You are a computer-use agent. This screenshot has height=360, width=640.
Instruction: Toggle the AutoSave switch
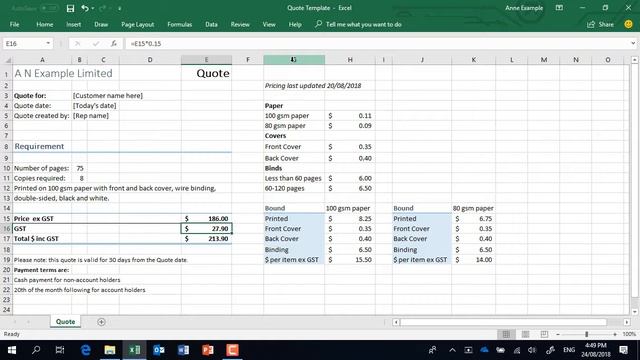tap(49, 8)
